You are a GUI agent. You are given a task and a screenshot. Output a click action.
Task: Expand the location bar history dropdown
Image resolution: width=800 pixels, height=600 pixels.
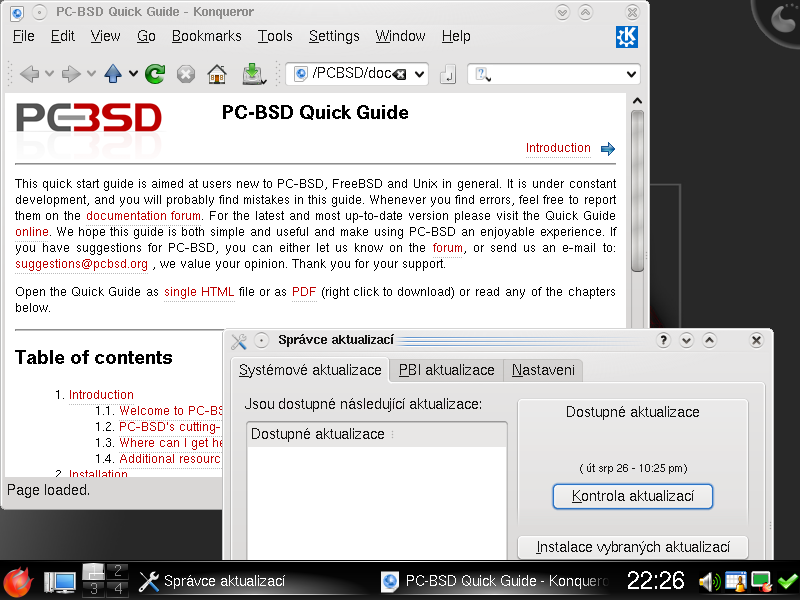pyautogui.click(x=419, y=74)
